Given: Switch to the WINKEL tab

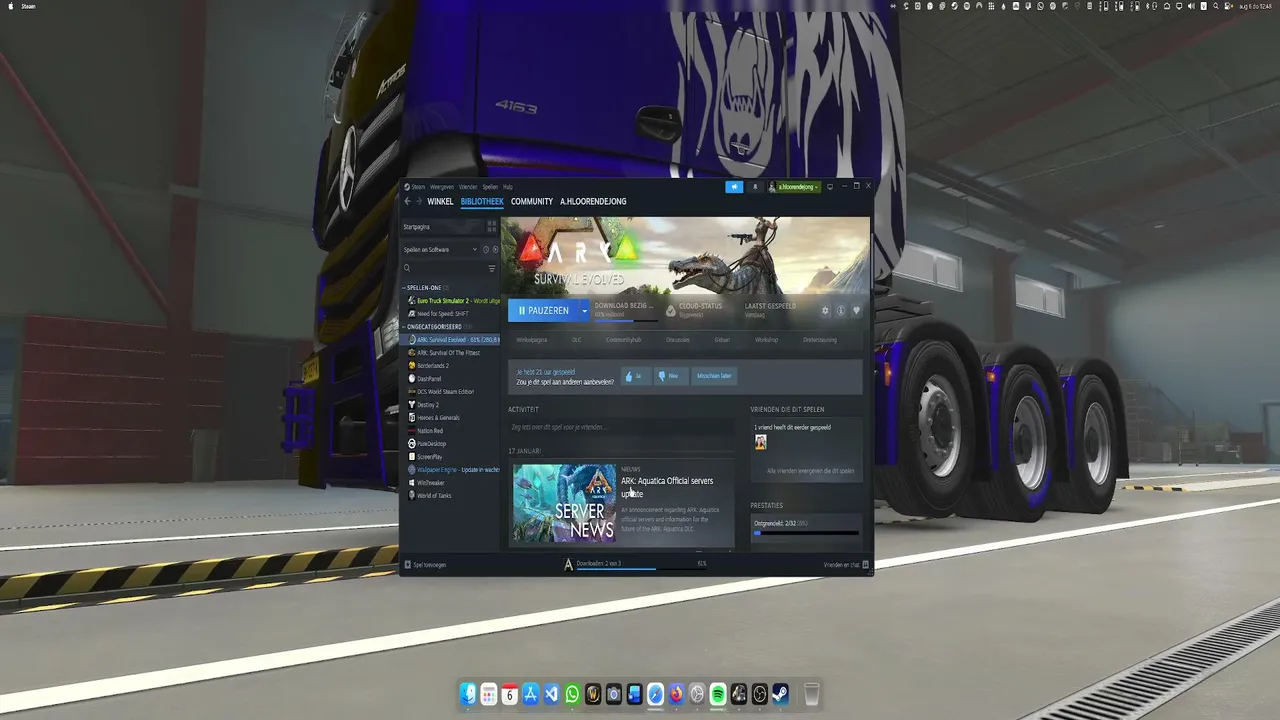Looking at the screenshot, I should pos(440,201).
